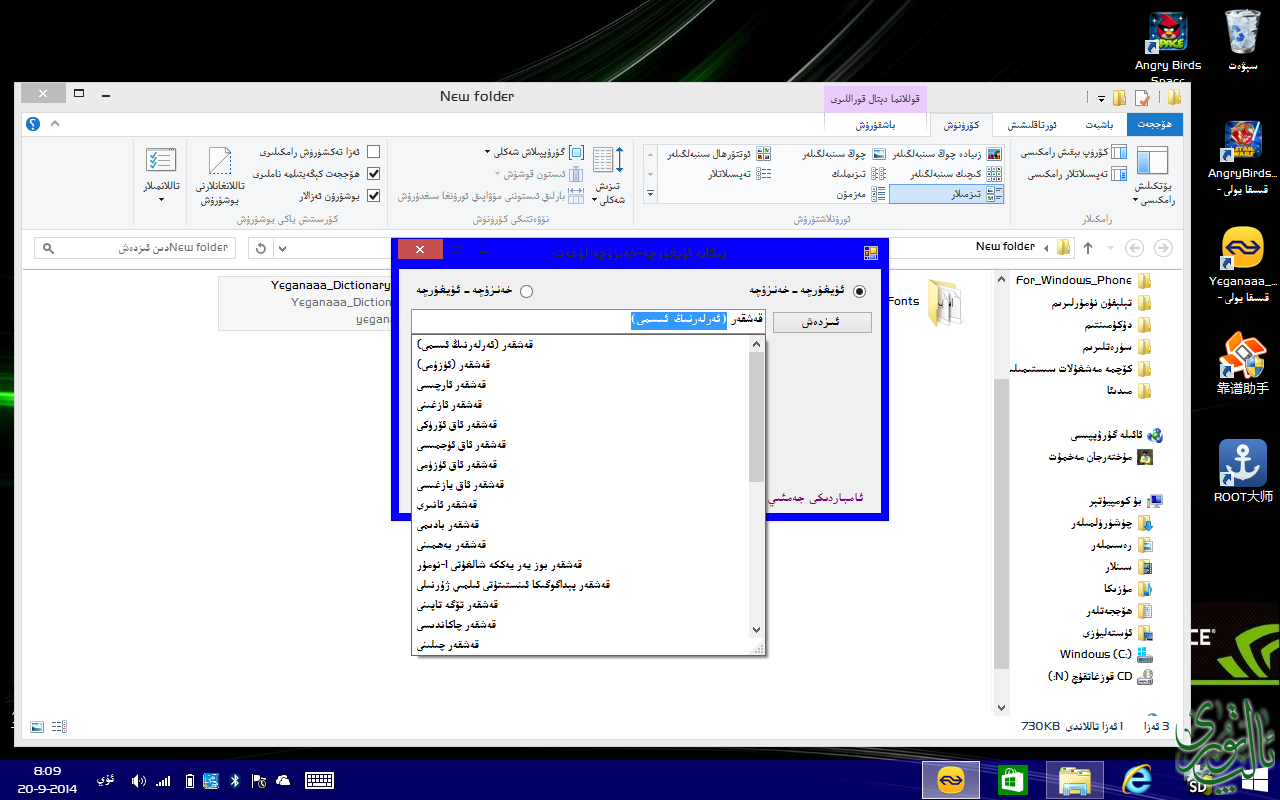Open the Navigation pane (يۆتكىلىش رامكىسى) button
1280x800 pixels.
point(1152,175)
